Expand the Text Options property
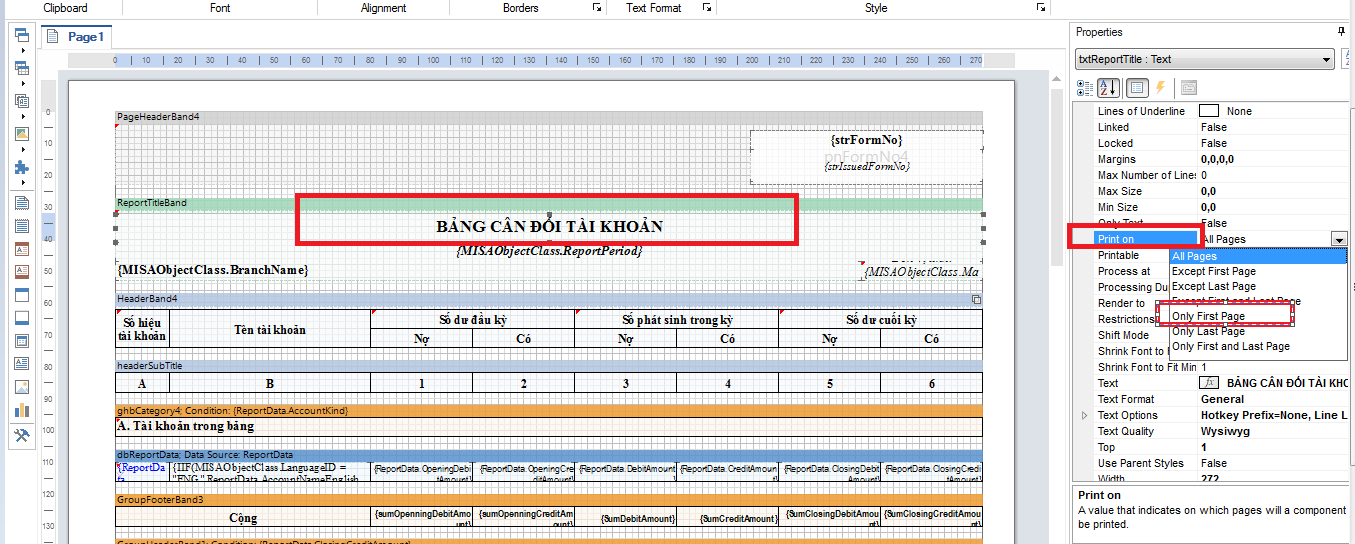The image size is (1355, 544). (1085, 415)
